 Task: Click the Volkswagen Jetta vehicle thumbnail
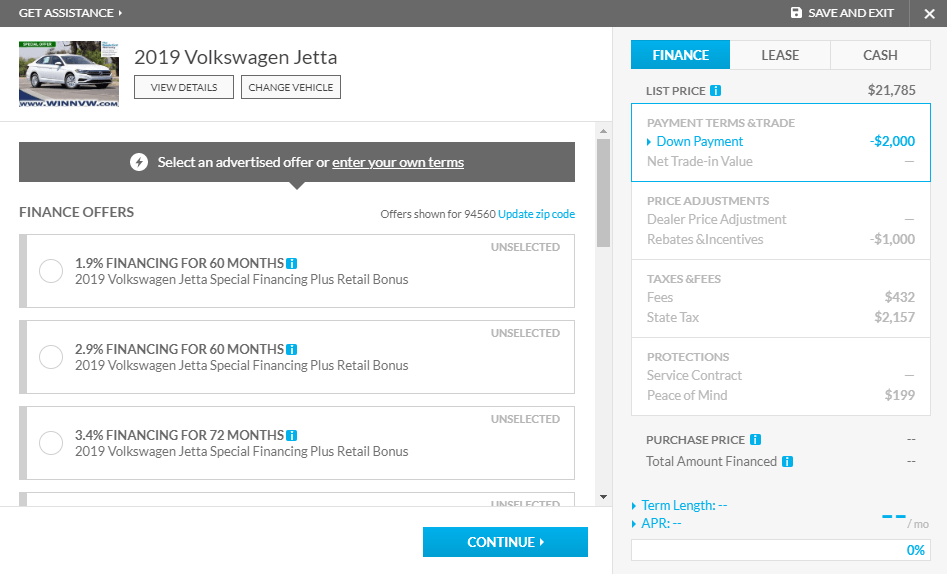[x=69, y=74]
